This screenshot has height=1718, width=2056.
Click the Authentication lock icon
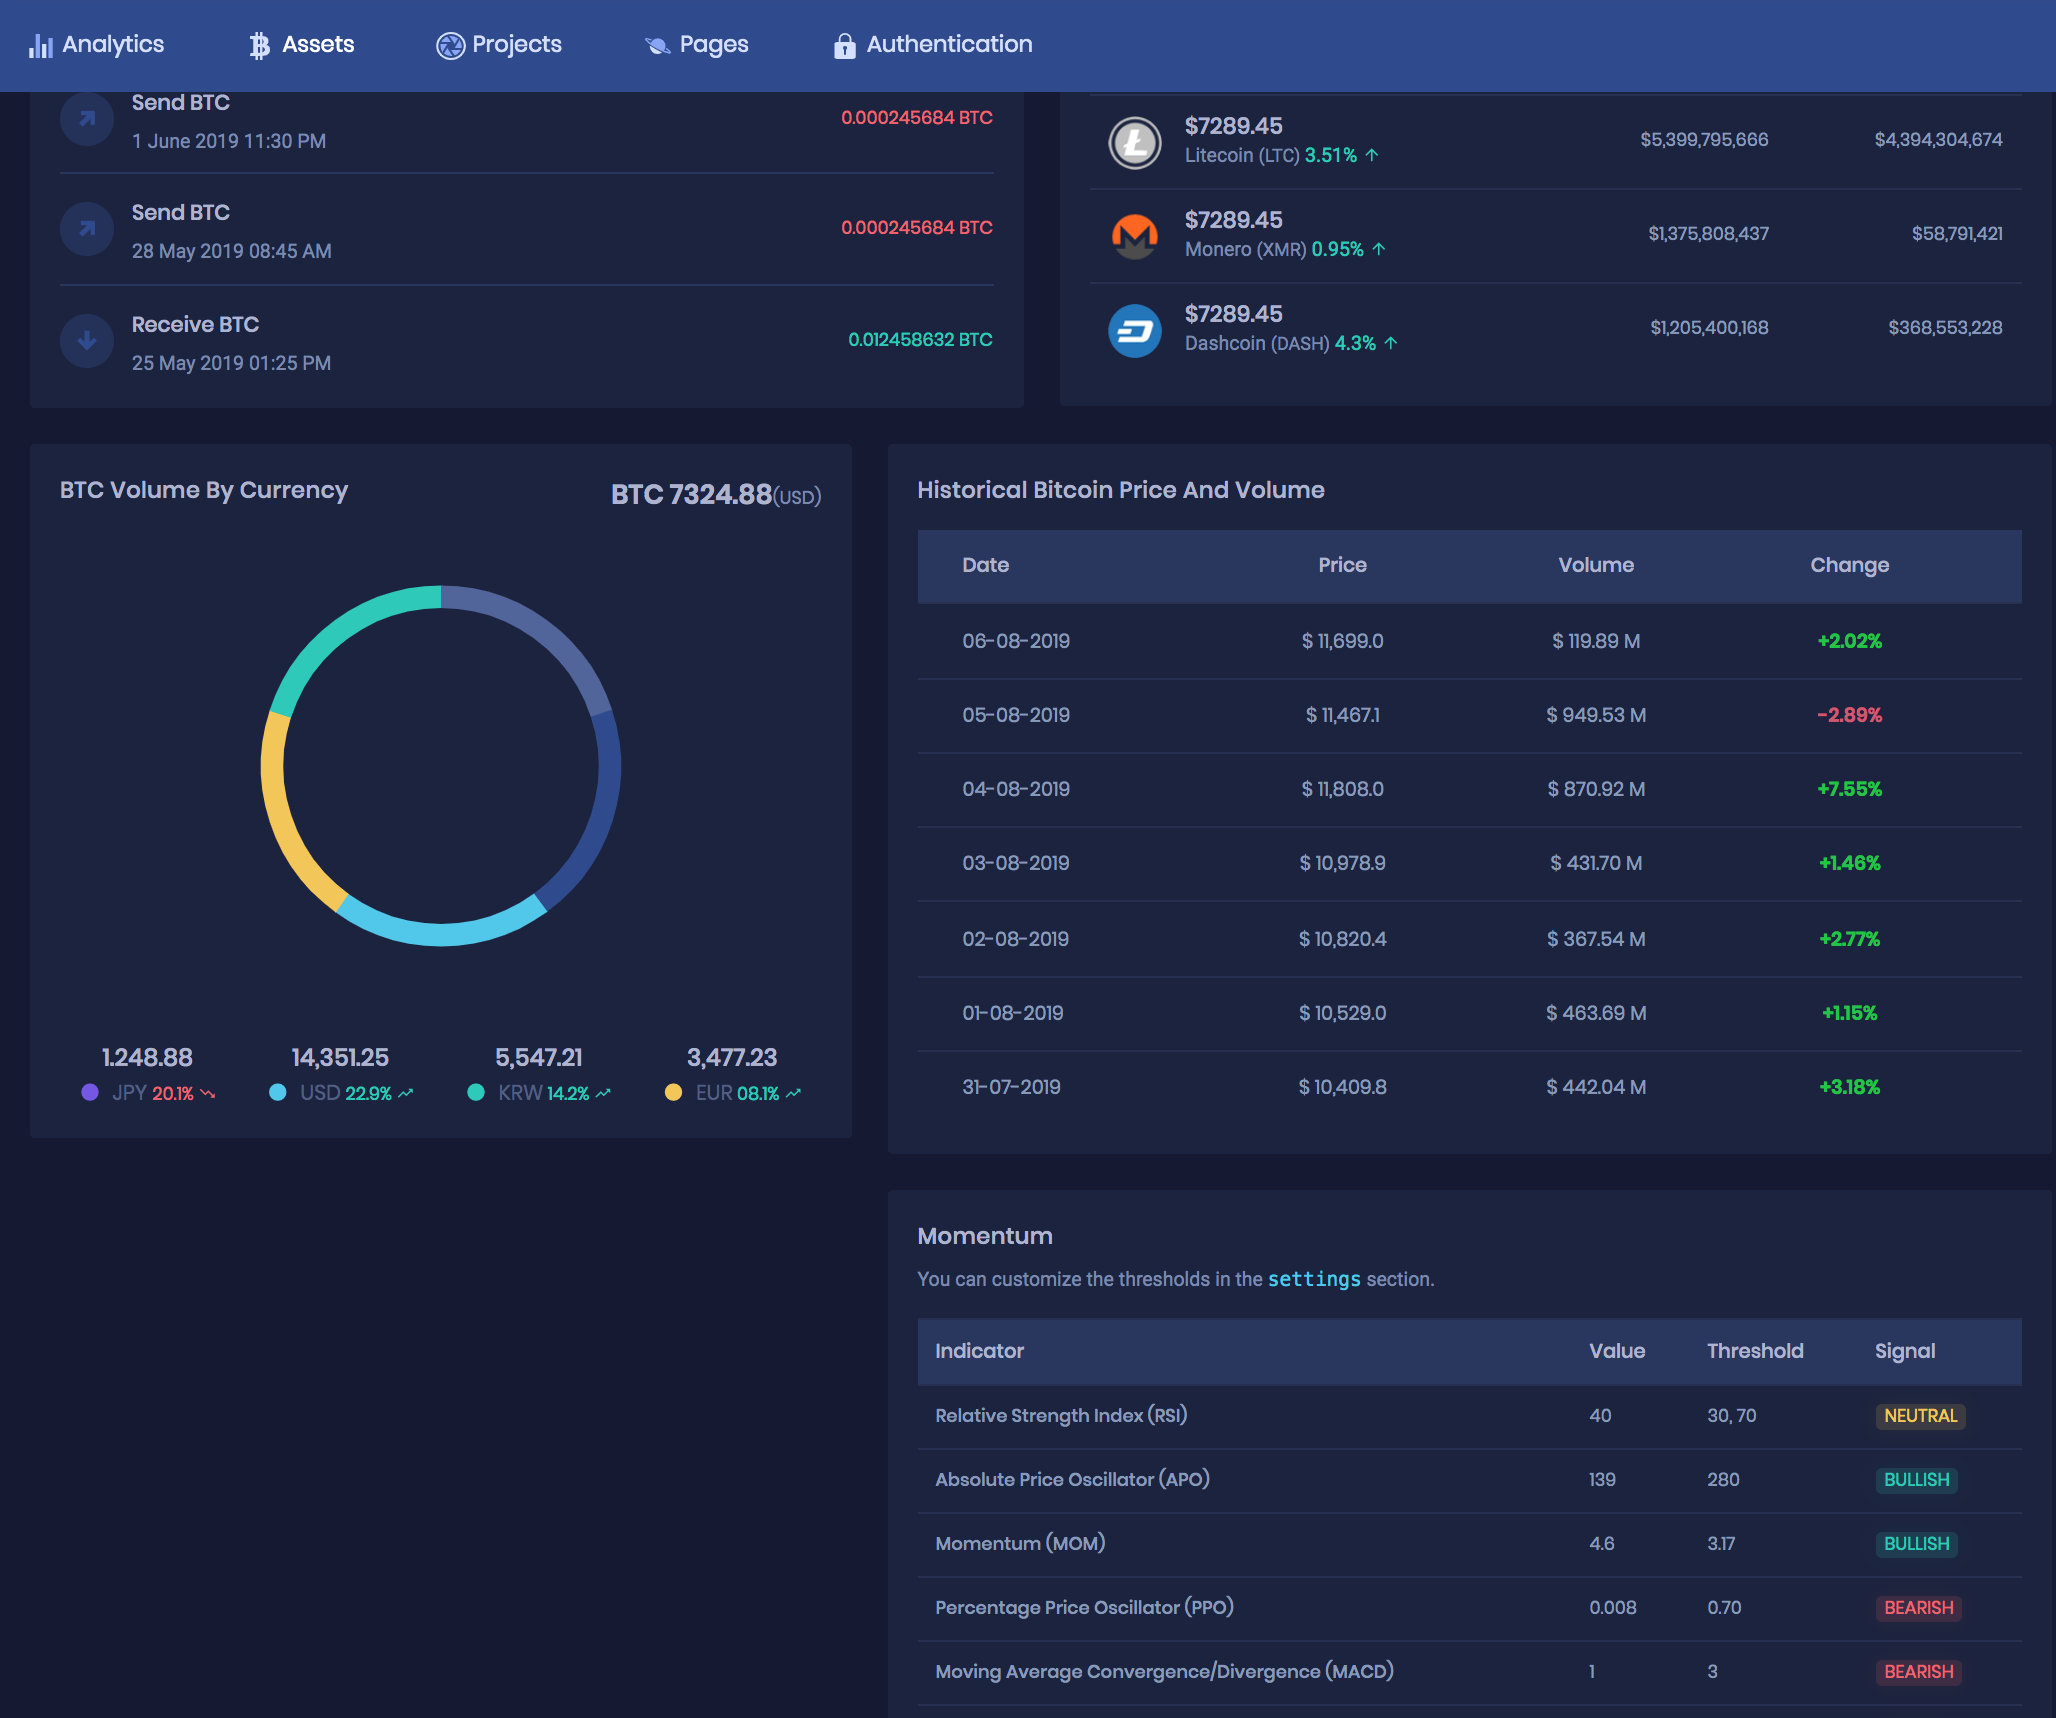click(x=845, y=45)
